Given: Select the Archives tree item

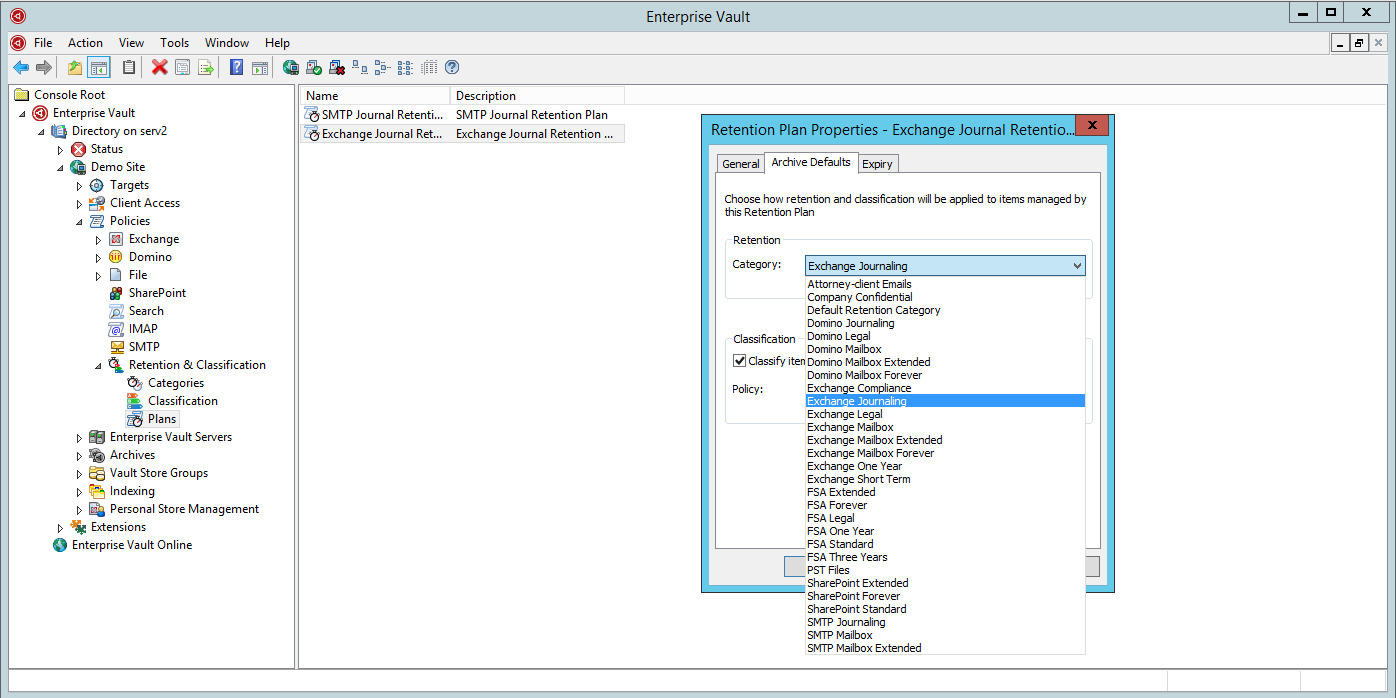Looking at the screenshot, I should click(x=132, y=455).
